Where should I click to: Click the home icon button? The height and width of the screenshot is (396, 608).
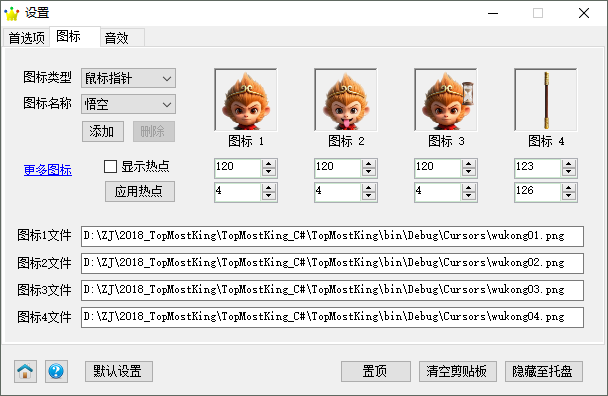pyautogui.click(x=26, y=371)
